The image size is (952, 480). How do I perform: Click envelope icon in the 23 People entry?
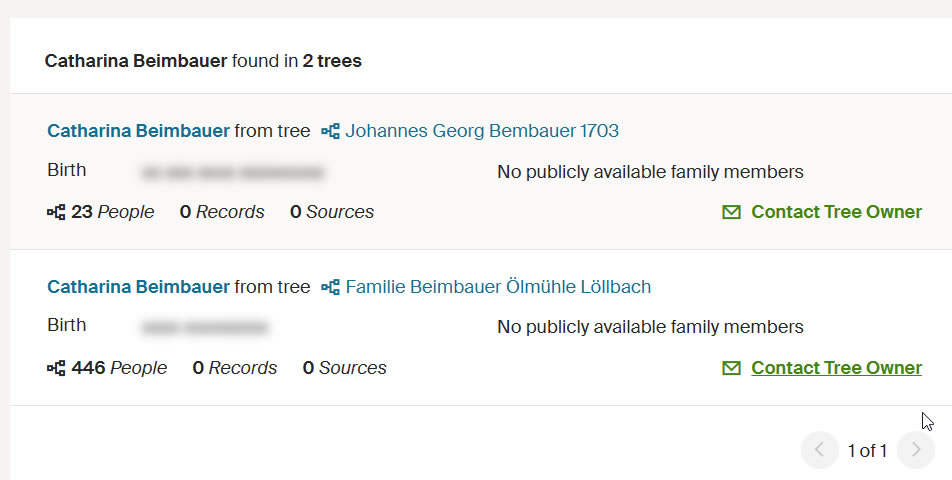tap(732, 212)
